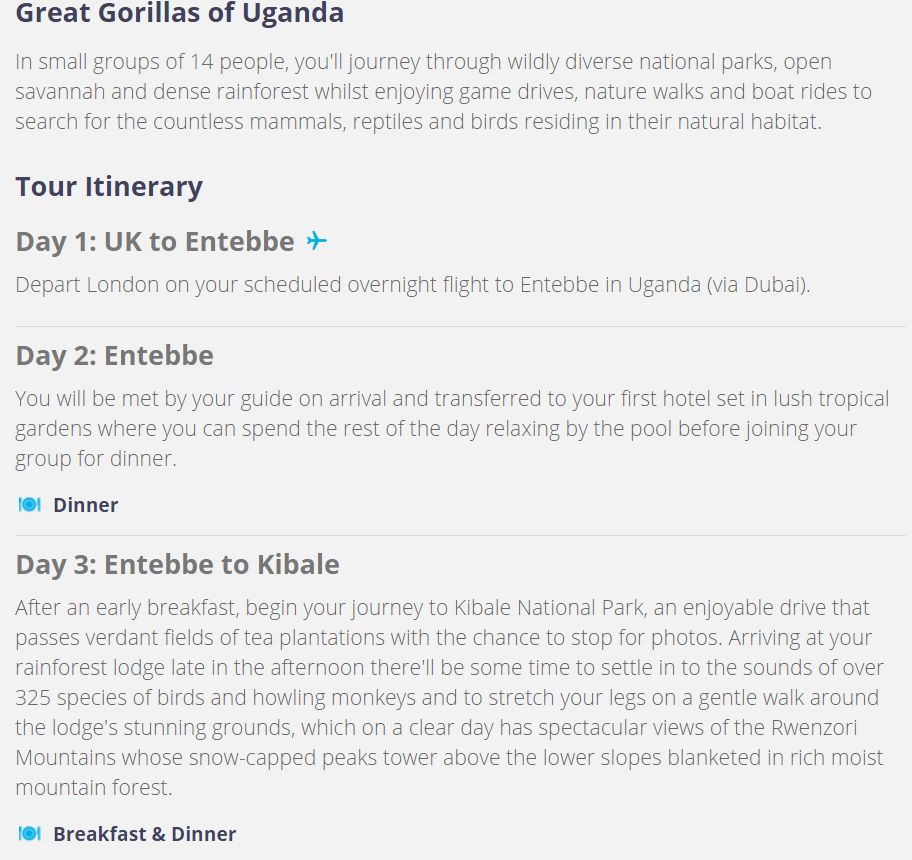912x860 pixels.
Task: Click the words 'via Dubai' in Day 1
Action: (758, 285)
